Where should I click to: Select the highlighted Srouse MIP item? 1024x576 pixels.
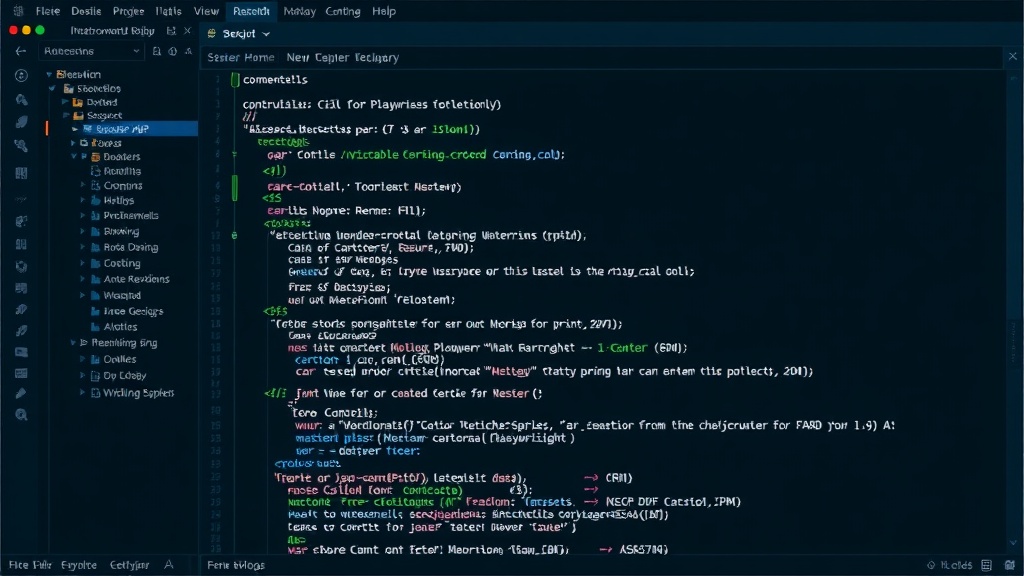pyautogui.click(x=123, y=129)
